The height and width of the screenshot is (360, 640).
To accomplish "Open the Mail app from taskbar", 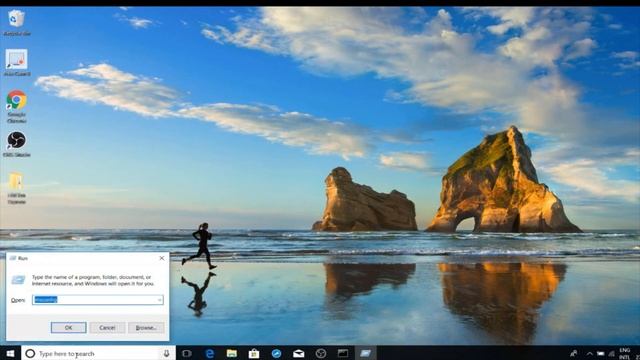I will pyautogui.click(x=299, y=353).
